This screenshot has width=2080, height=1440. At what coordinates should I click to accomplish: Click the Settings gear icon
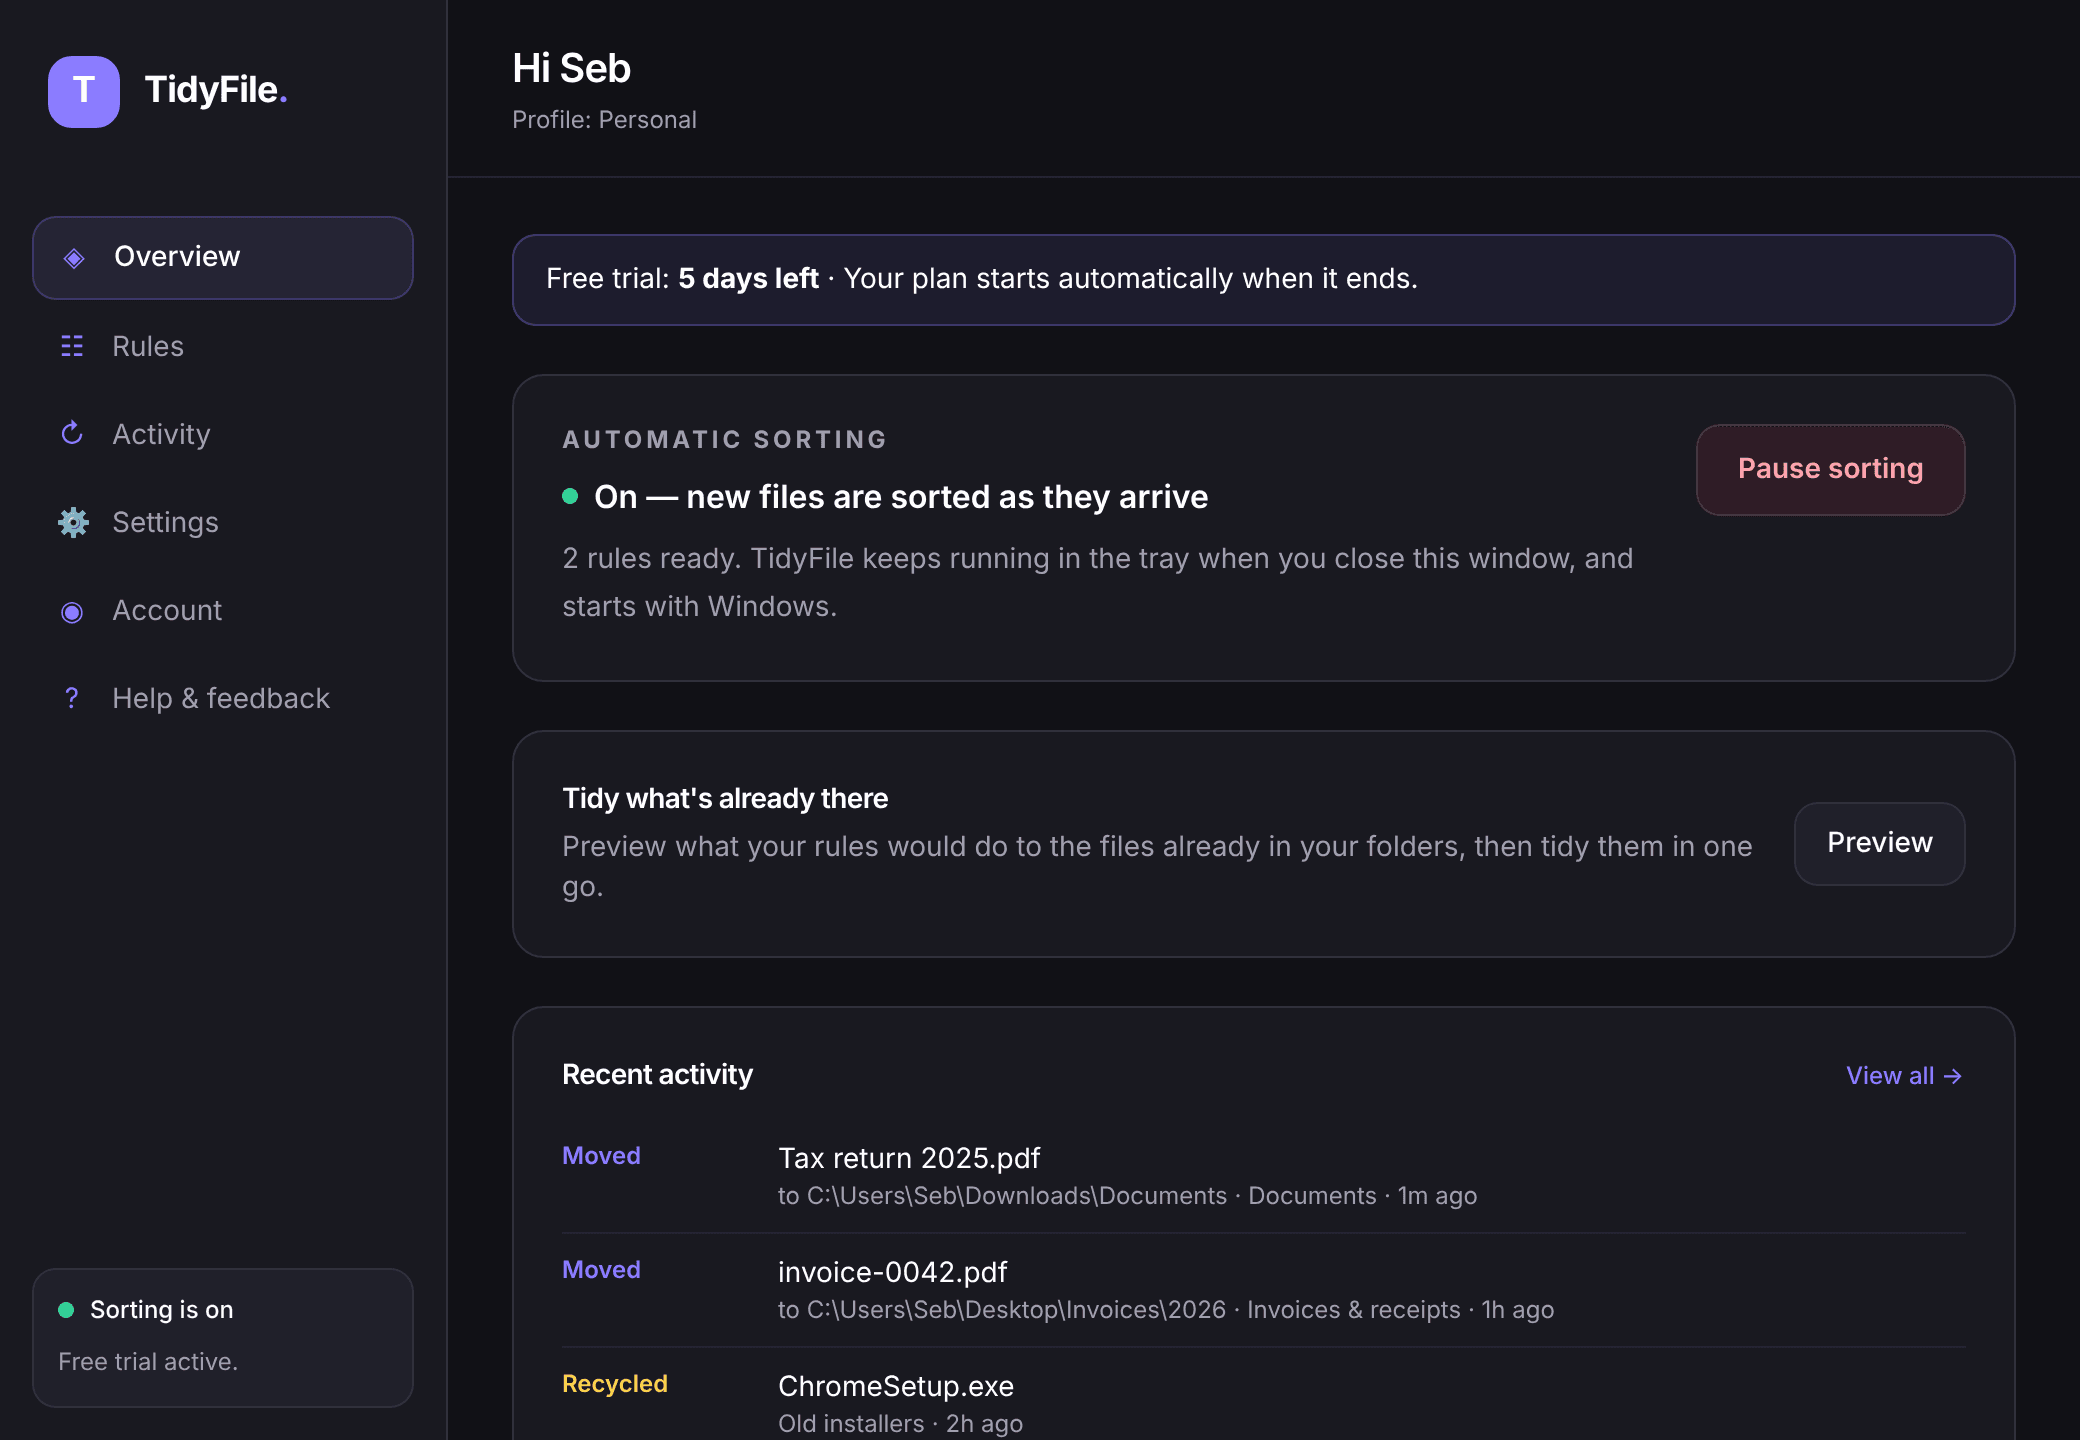73,522
